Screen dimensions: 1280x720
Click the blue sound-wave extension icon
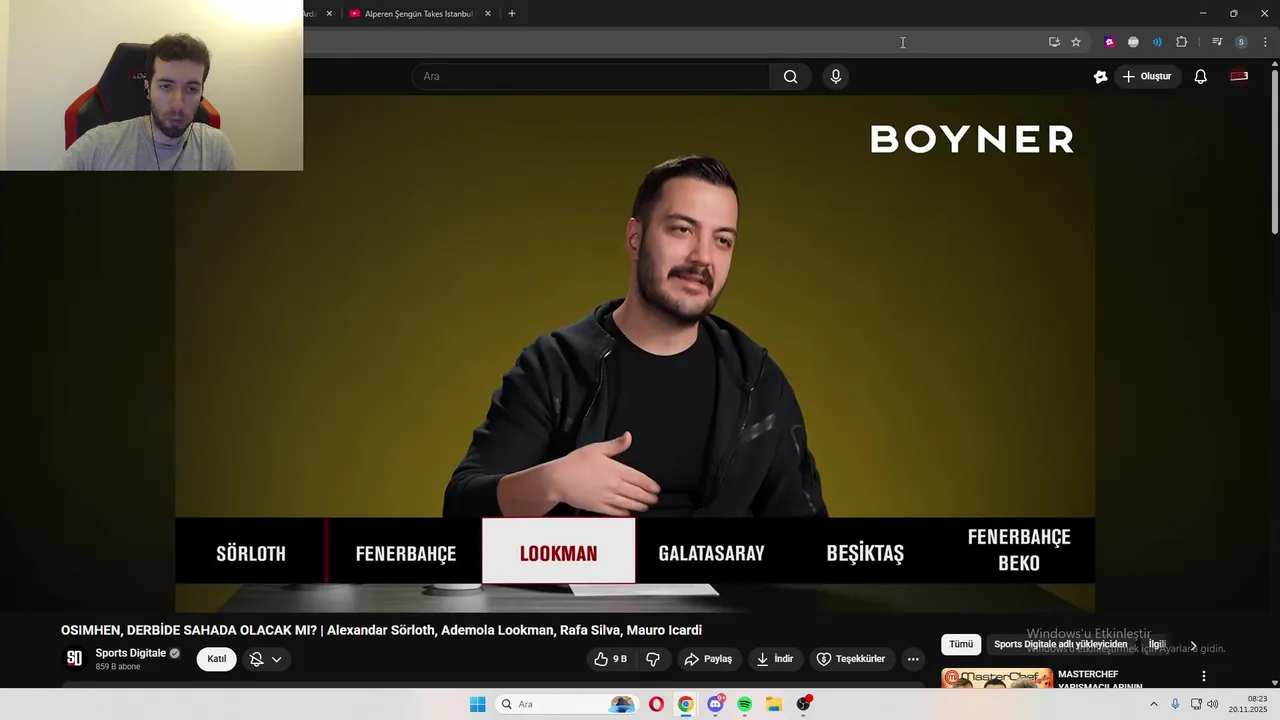click(1157, 42)
